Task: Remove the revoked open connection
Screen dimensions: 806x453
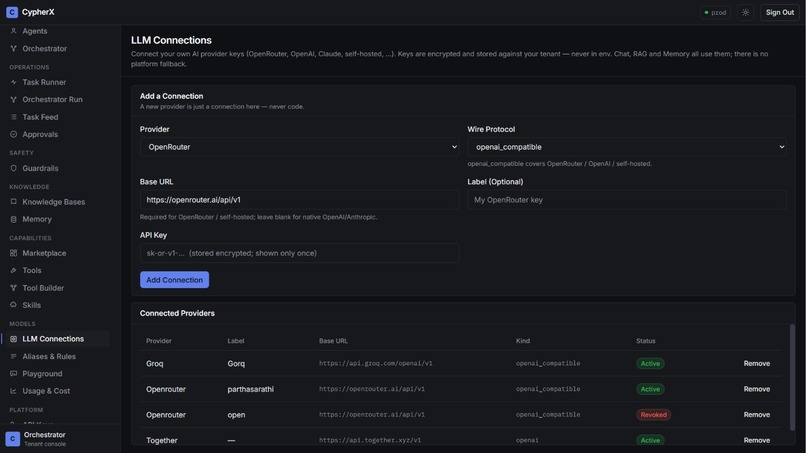Action: point(757,414)
